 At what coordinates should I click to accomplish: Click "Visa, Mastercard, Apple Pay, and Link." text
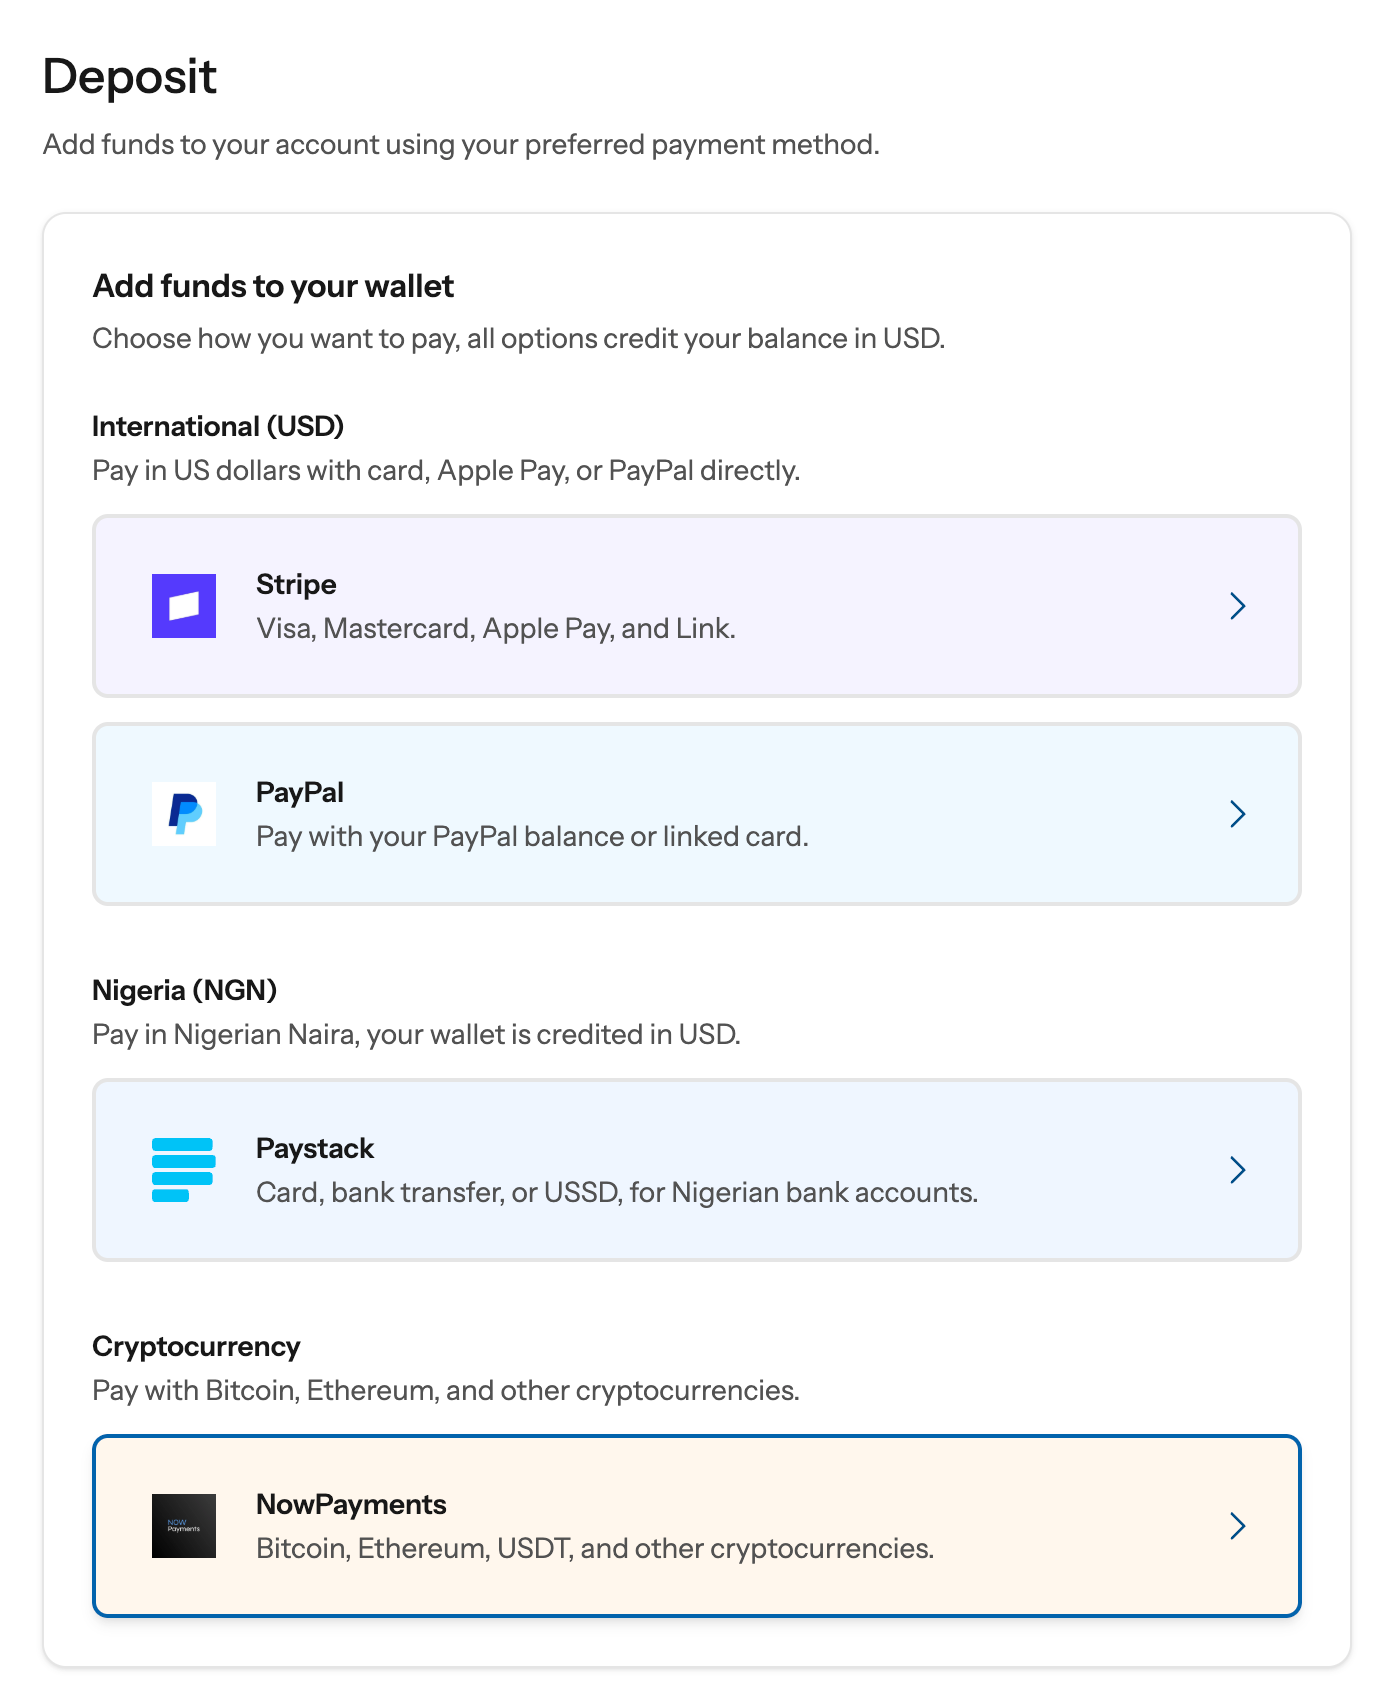[496, 628]
